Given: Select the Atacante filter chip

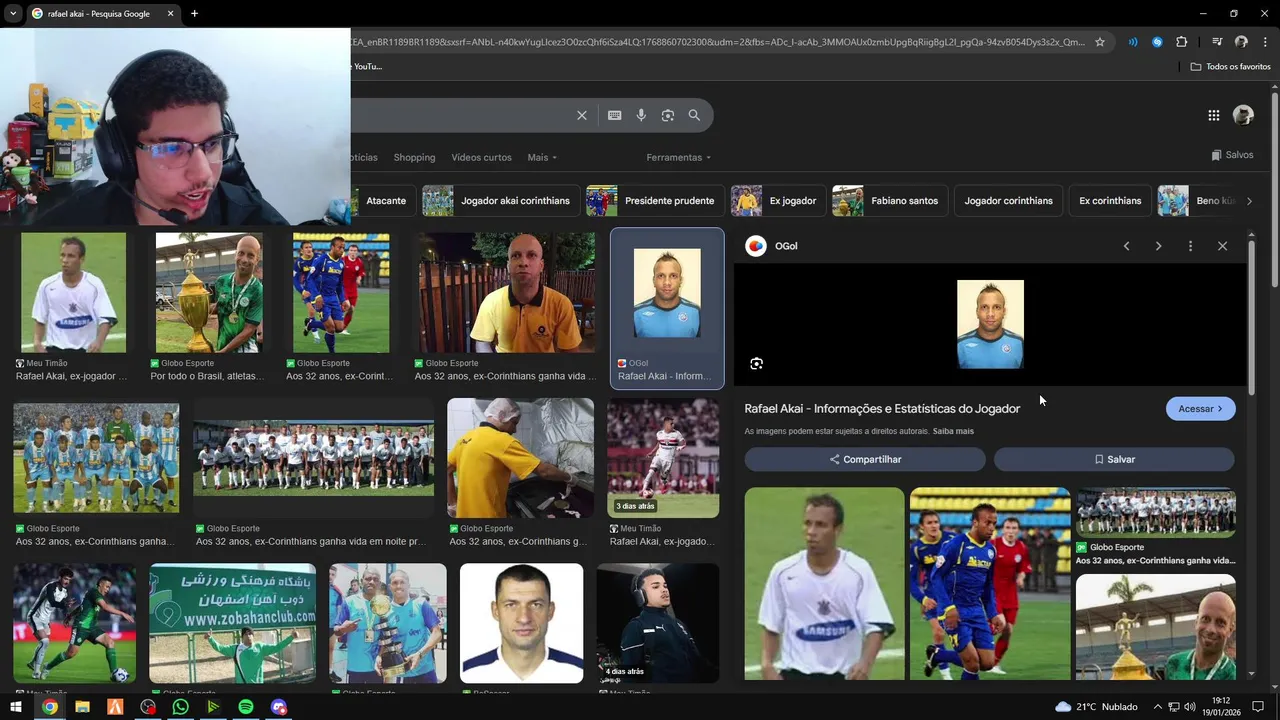Looking at the screenshot, I should pyautogui.click(x=386, y=201).
